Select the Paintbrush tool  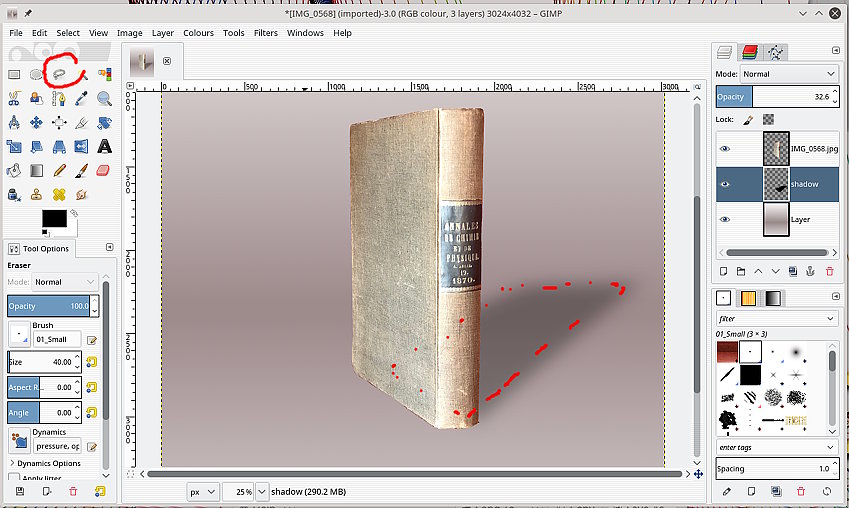tap(82, 171)
